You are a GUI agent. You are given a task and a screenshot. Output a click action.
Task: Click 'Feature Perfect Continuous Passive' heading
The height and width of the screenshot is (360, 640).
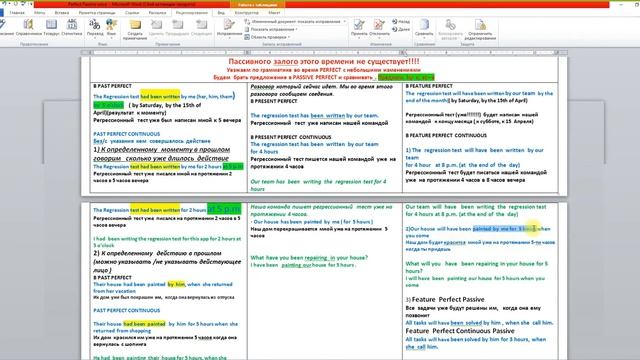coord(460,331)
